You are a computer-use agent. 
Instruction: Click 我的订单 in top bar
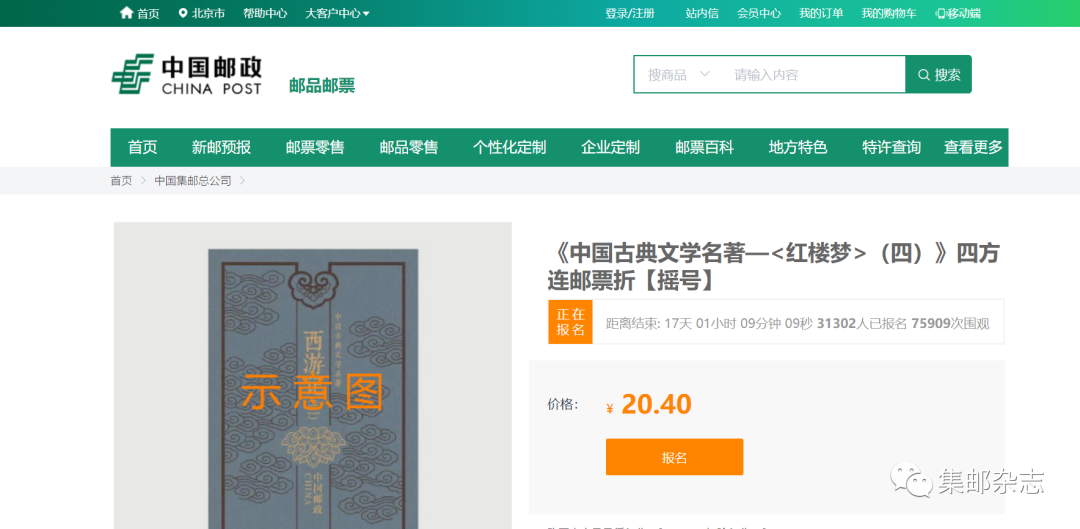coord(821,13)
